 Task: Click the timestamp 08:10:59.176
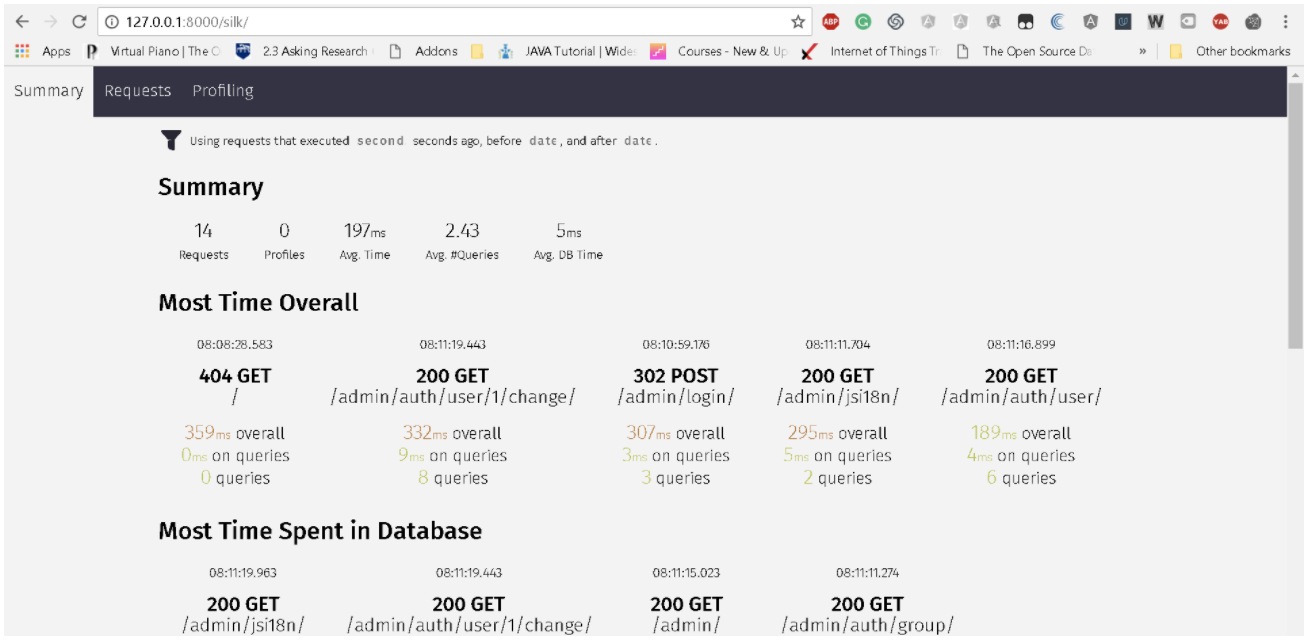pos(676,344)
